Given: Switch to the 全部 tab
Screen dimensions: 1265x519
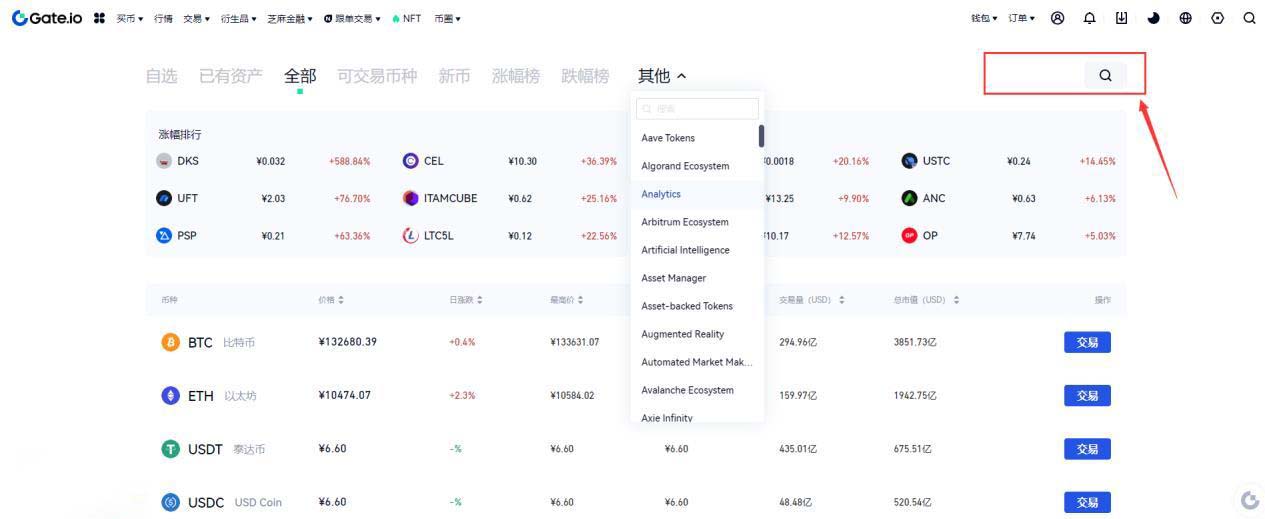Looking at the screenshot, I should pyautogui.click(x=300, y=76).
